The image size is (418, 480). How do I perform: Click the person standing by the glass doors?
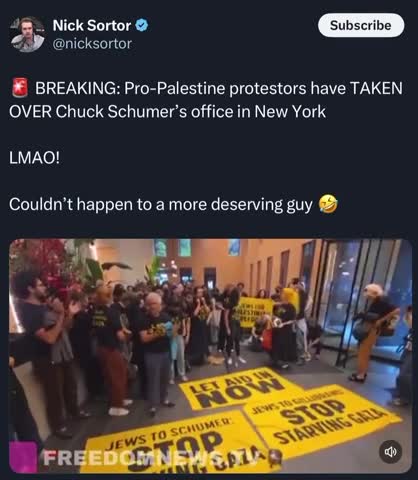pyautogui.click(x=375, y=332)
